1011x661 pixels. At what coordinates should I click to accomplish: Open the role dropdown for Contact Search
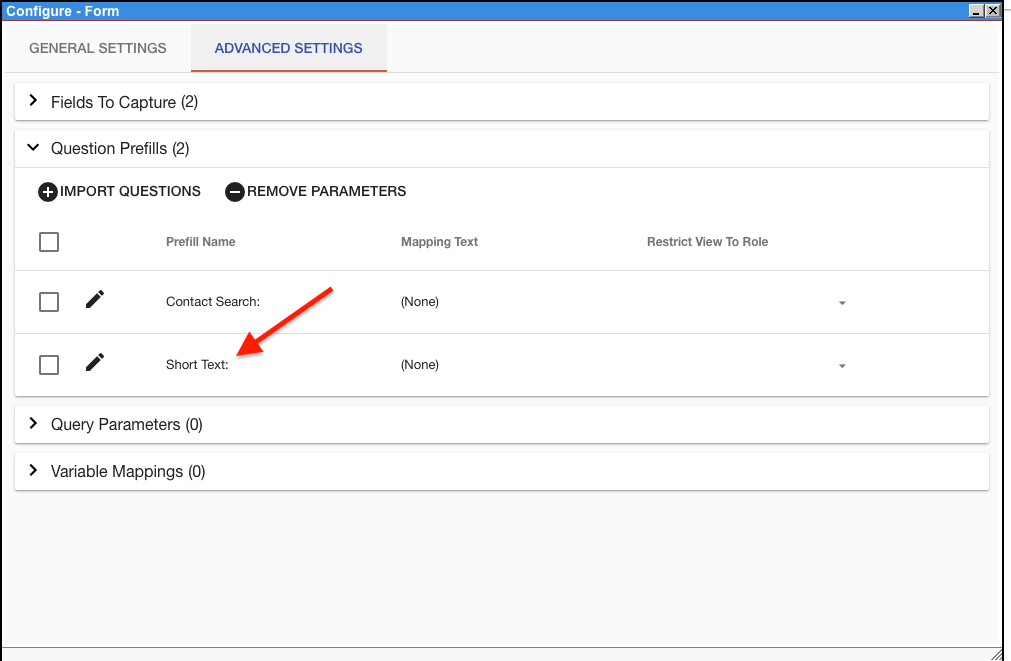(x=842, y=301)
